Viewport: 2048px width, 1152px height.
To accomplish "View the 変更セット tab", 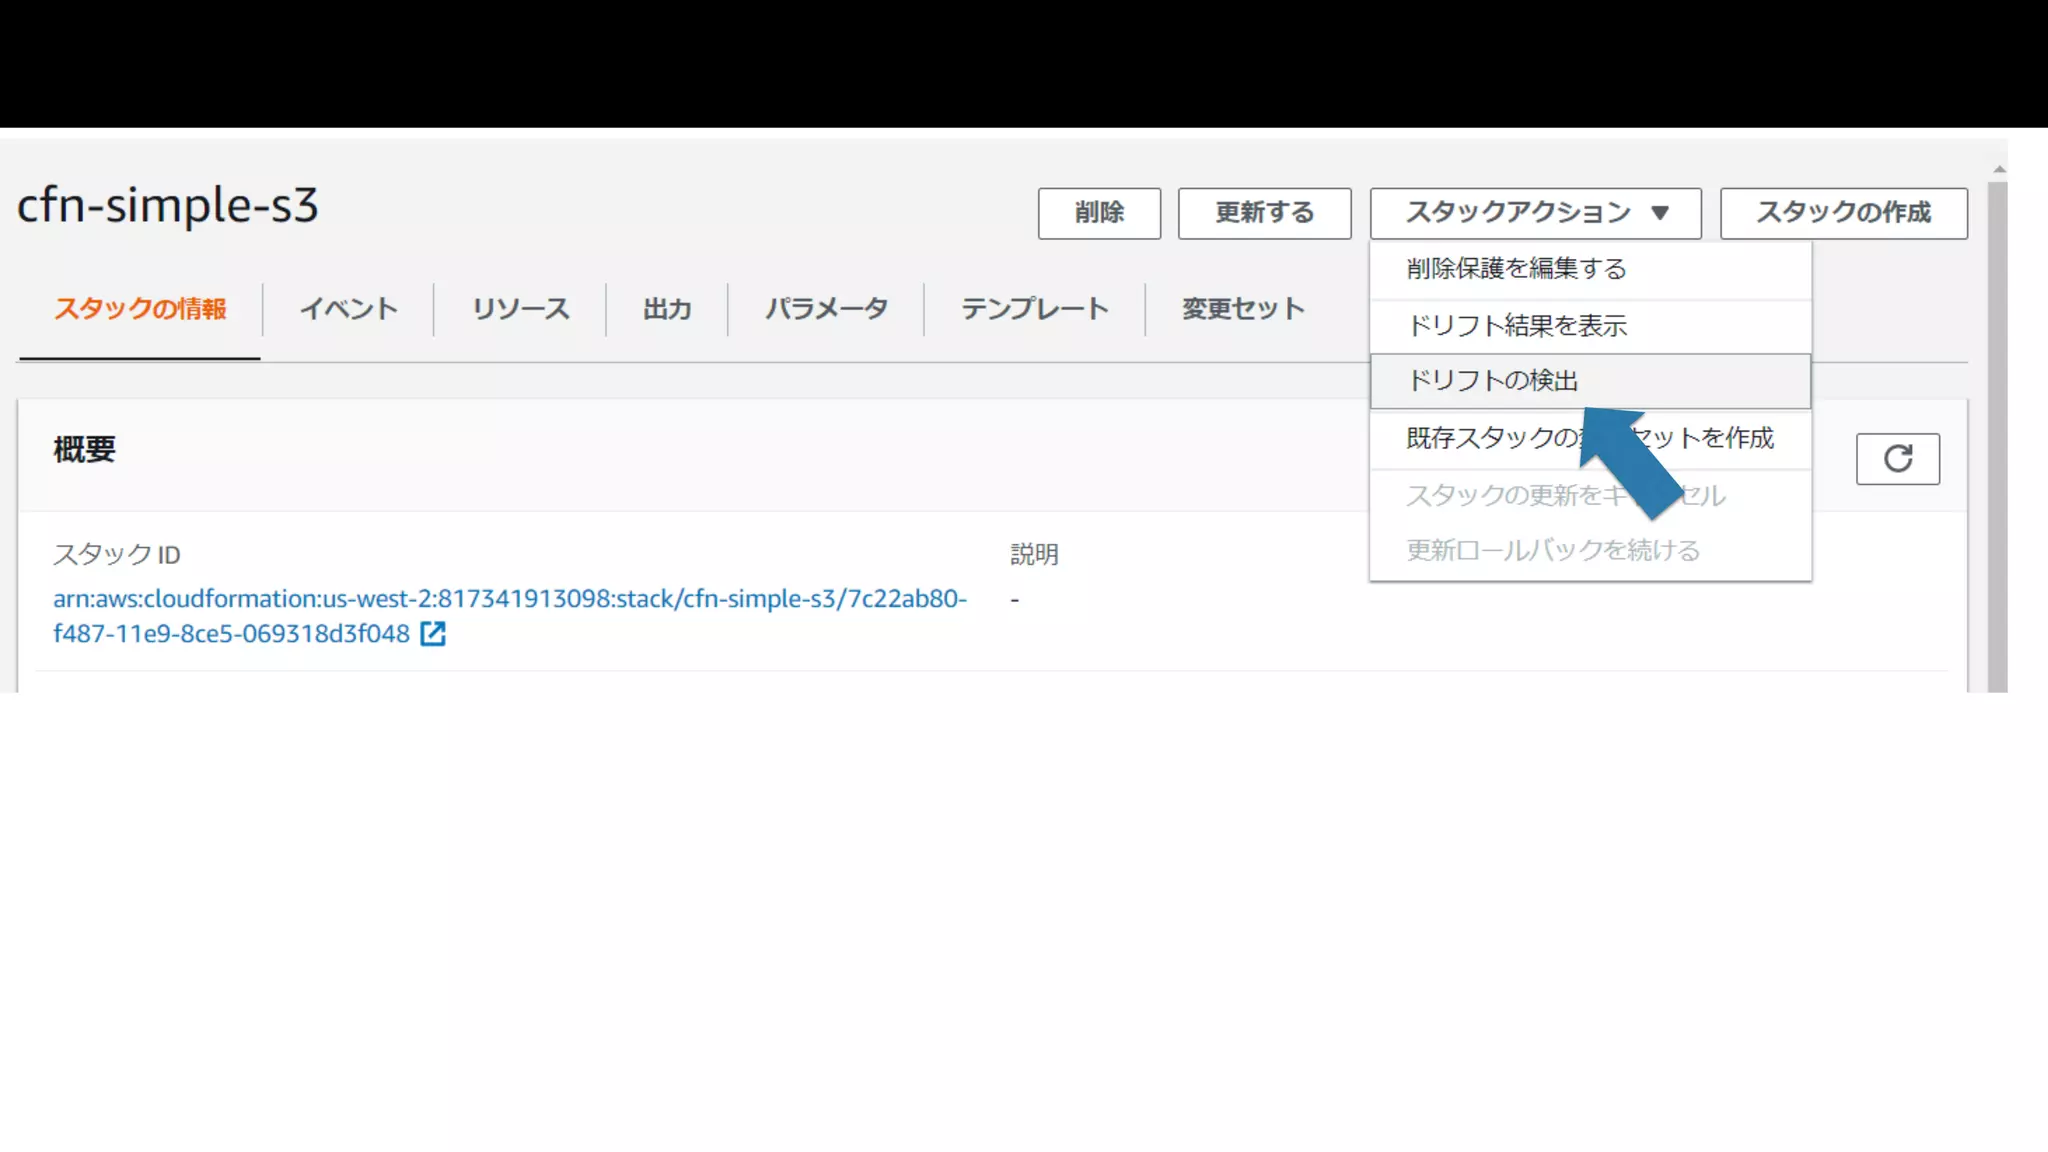I will coord(1243,309).
